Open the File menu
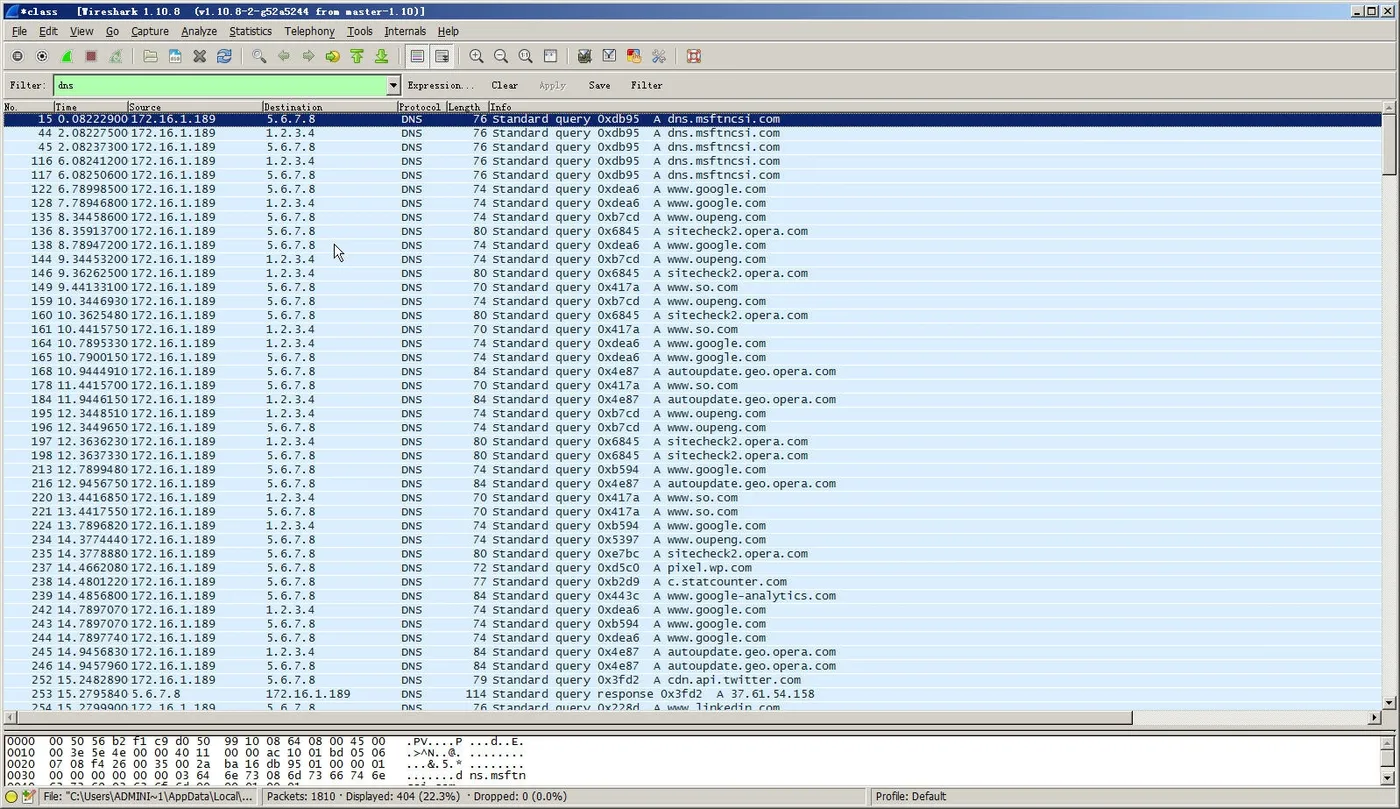This screenshot has width=1400, height=809. point(19,31)
